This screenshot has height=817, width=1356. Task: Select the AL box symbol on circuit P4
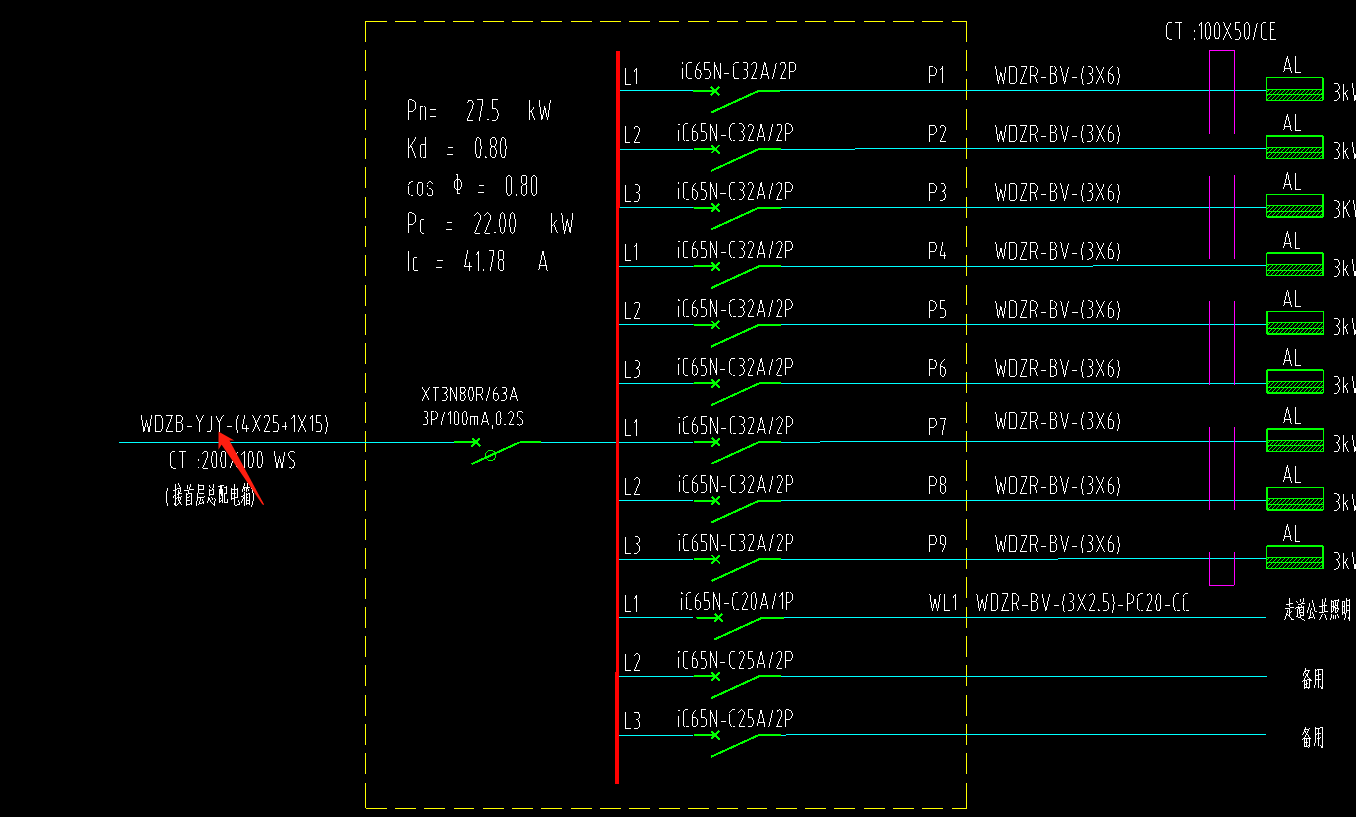tap(1294, 264)
